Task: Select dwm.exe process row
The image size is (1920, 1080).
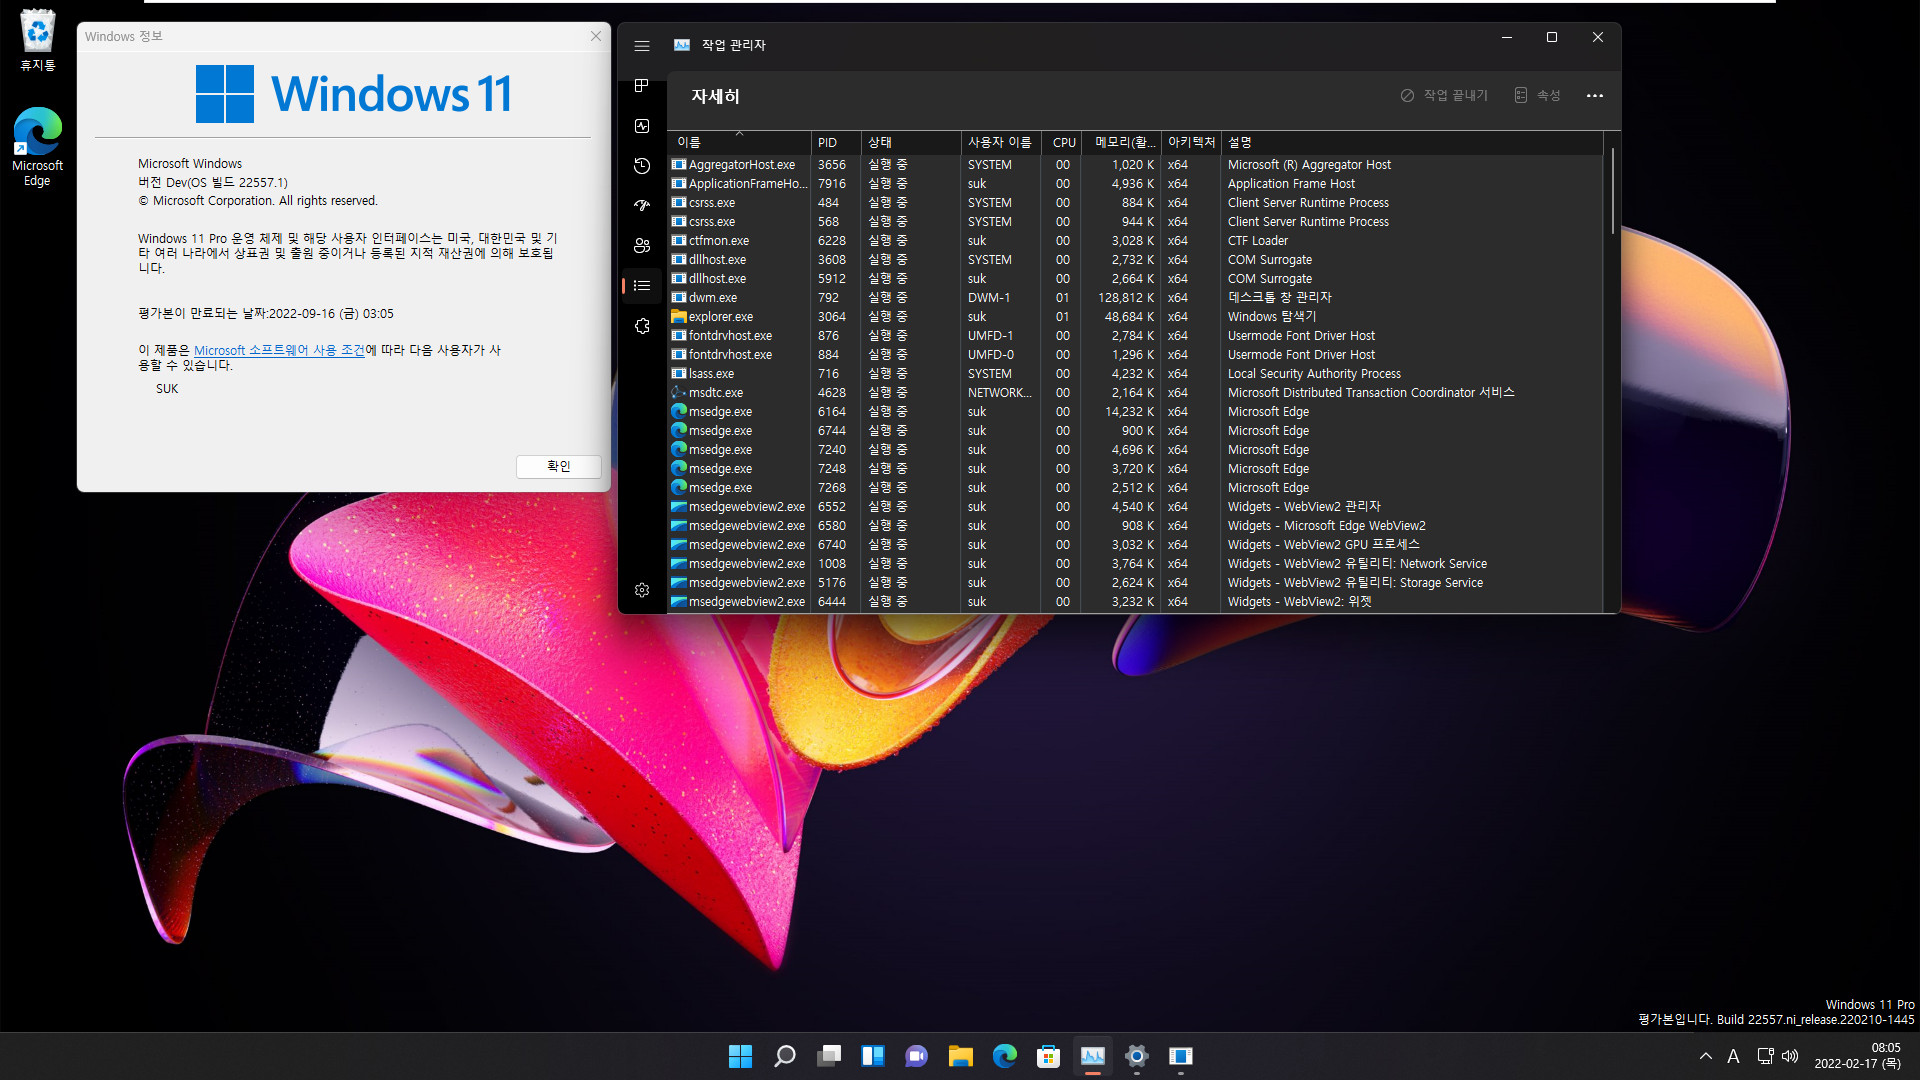Action: pos(1136,298)
